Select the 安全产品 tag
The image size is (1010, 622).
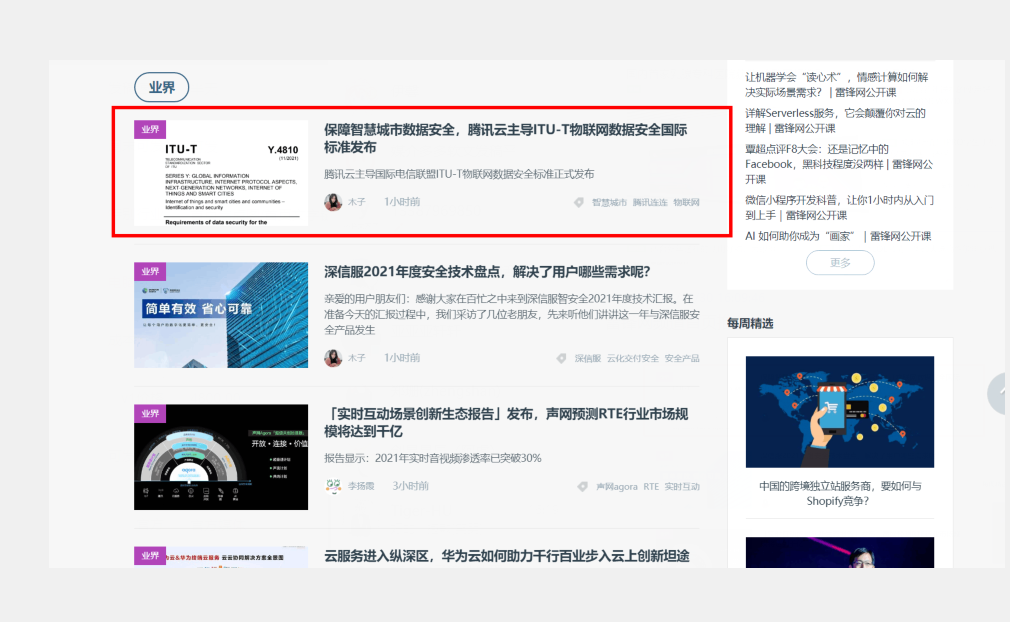pos(682,358)
